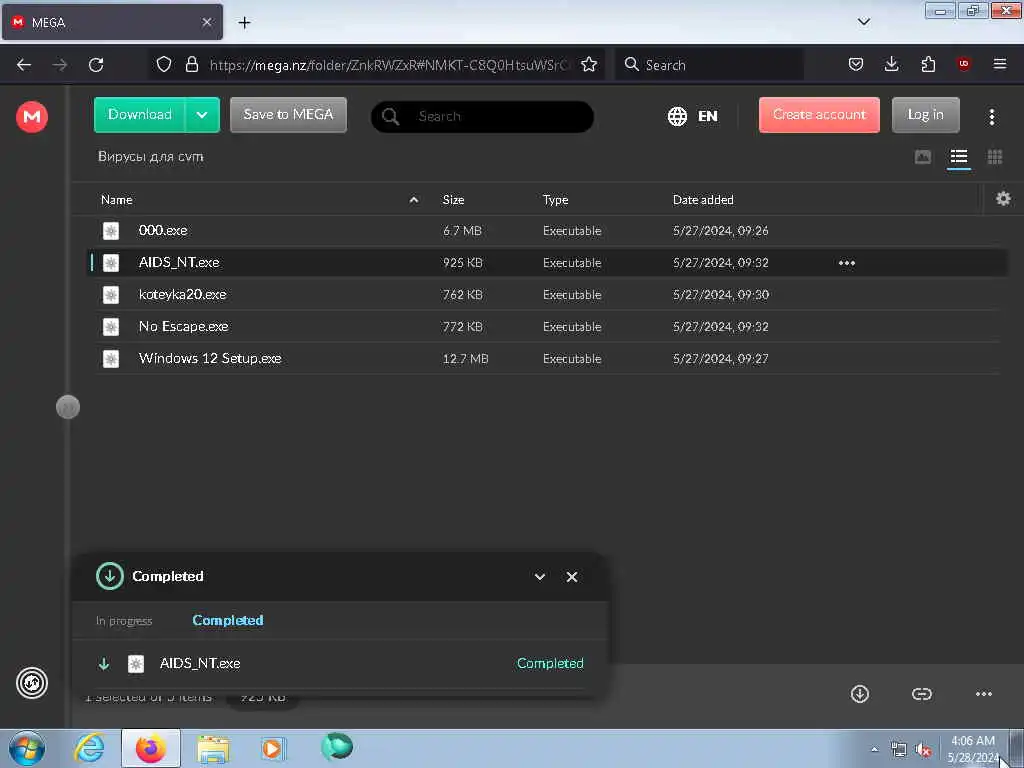Close the transfers Completed panel

point(572,577)
